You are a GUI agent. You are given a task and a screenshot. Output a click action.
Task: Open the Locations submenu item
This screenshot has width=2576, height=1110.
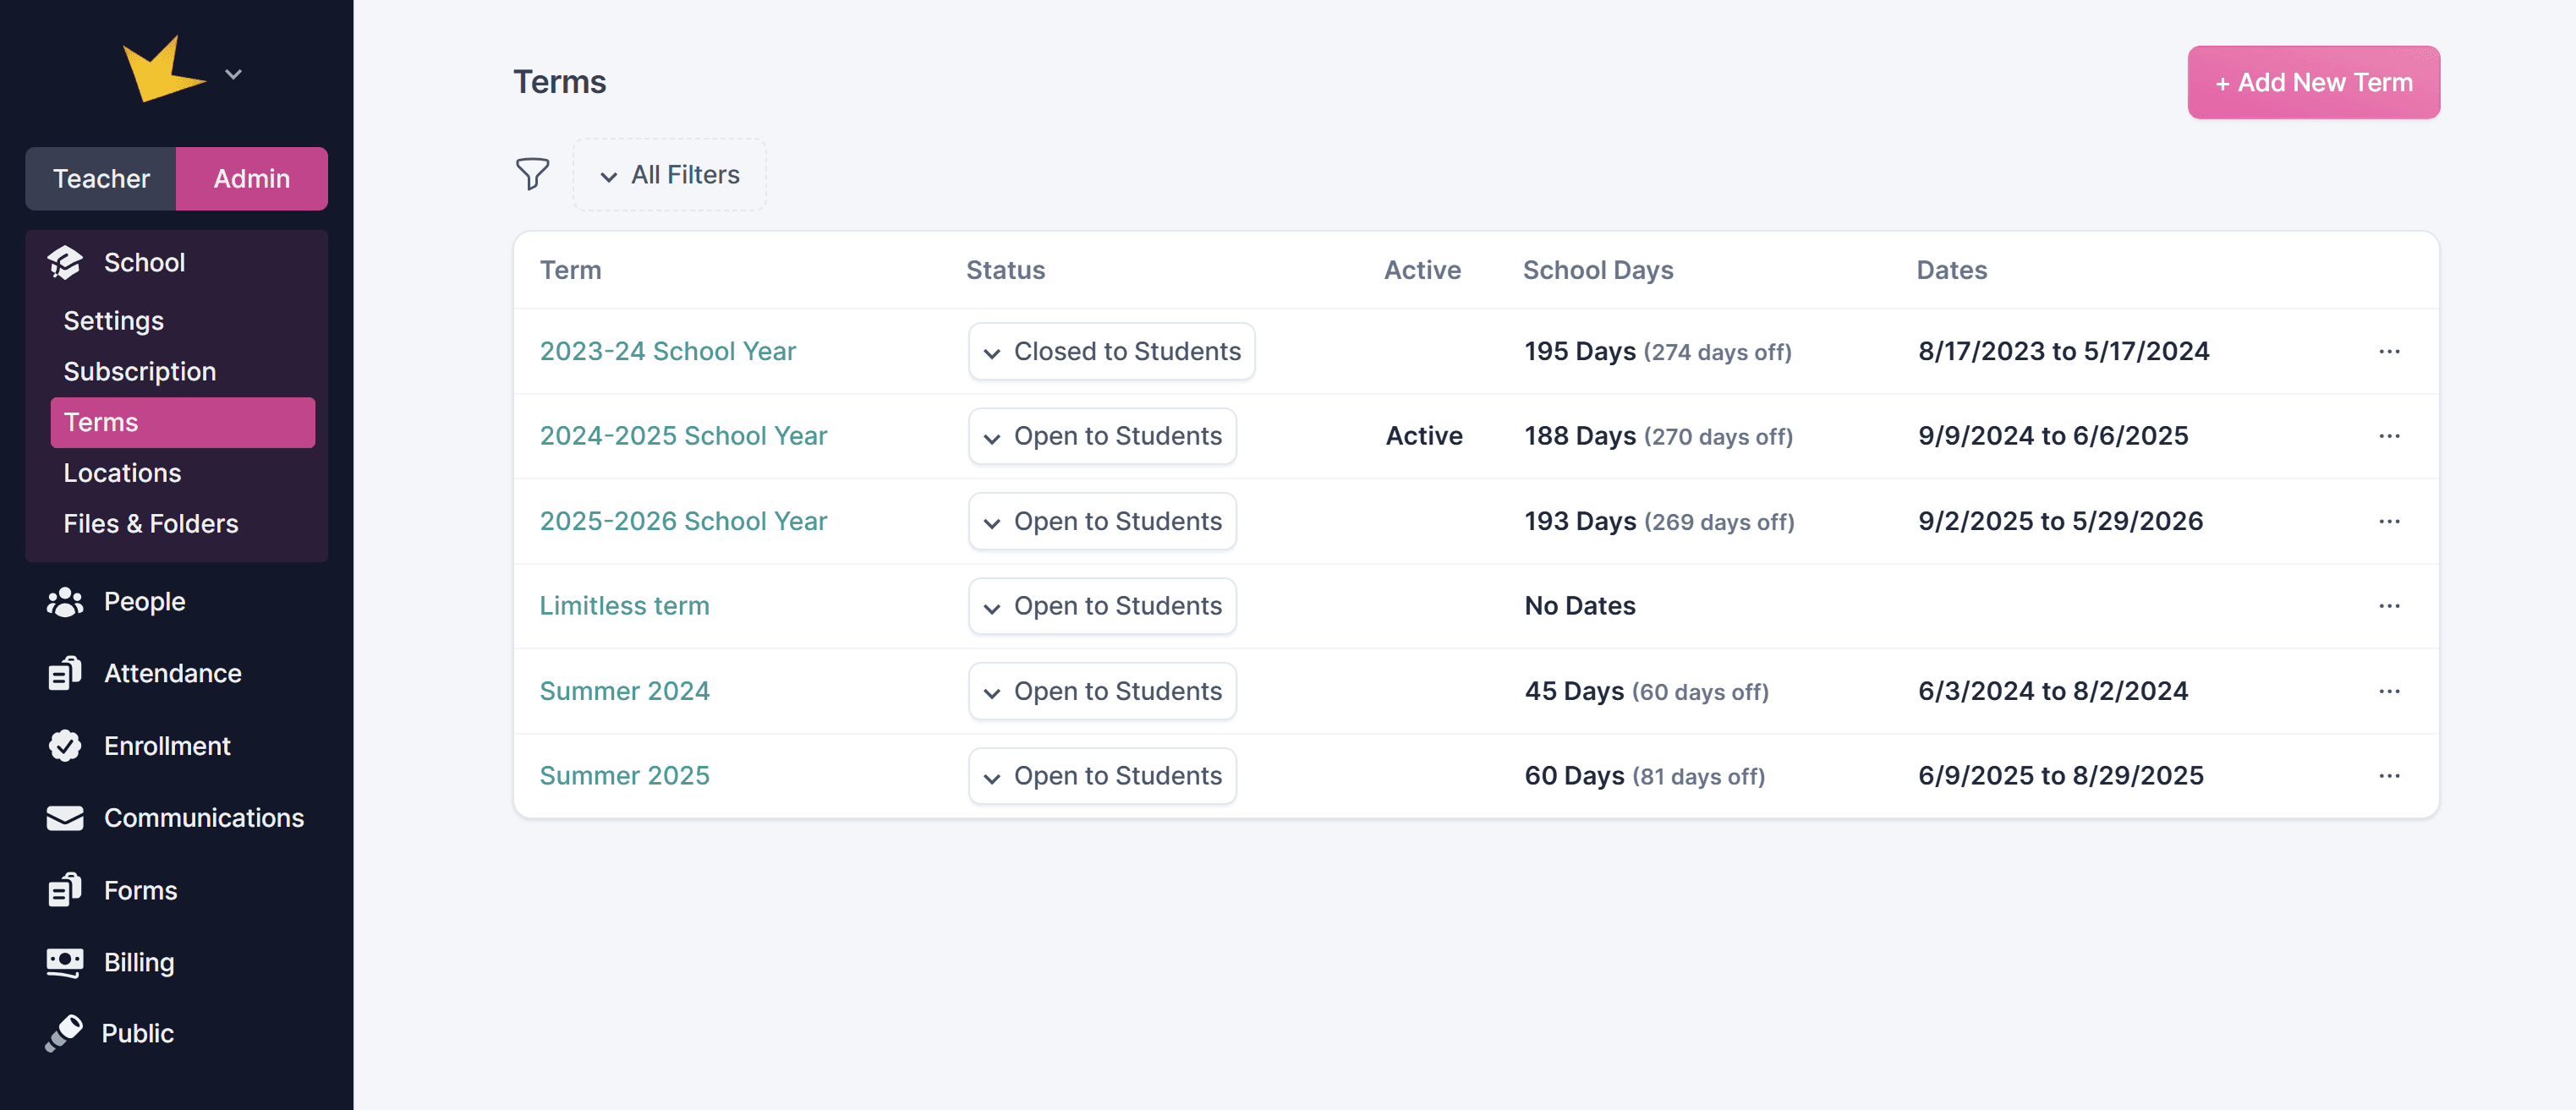pyautogui.click(x=123, y=473)
